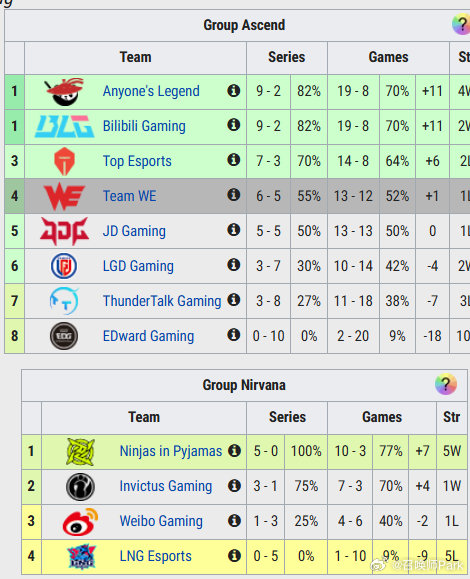Open the Invictus Gaming team link
The width and height of the screenshot is (470, 579).
(x=166, y=486)
